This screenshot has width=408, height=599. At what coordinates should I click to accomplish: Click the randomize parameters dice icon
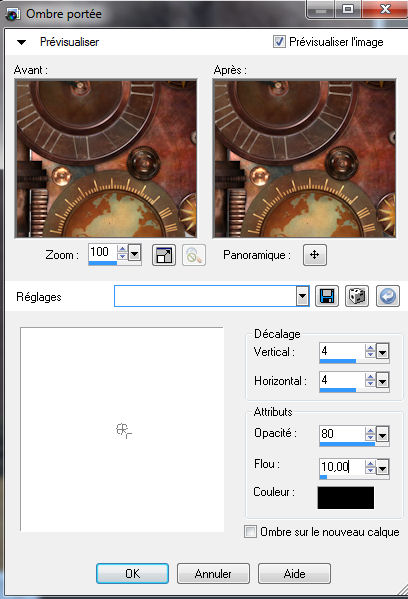pyautogui.click(x=357, y=296)
